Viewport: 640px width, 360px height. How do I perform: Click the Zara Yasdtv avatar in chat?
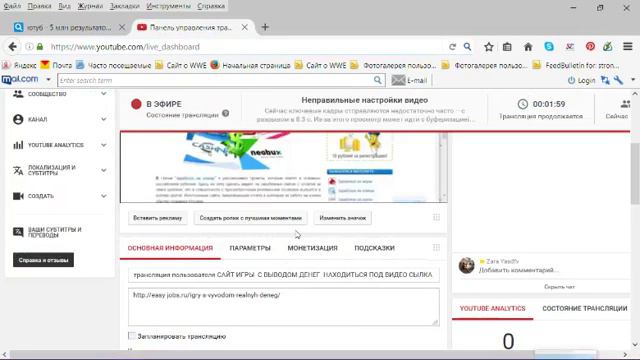[x=467, y=266]
